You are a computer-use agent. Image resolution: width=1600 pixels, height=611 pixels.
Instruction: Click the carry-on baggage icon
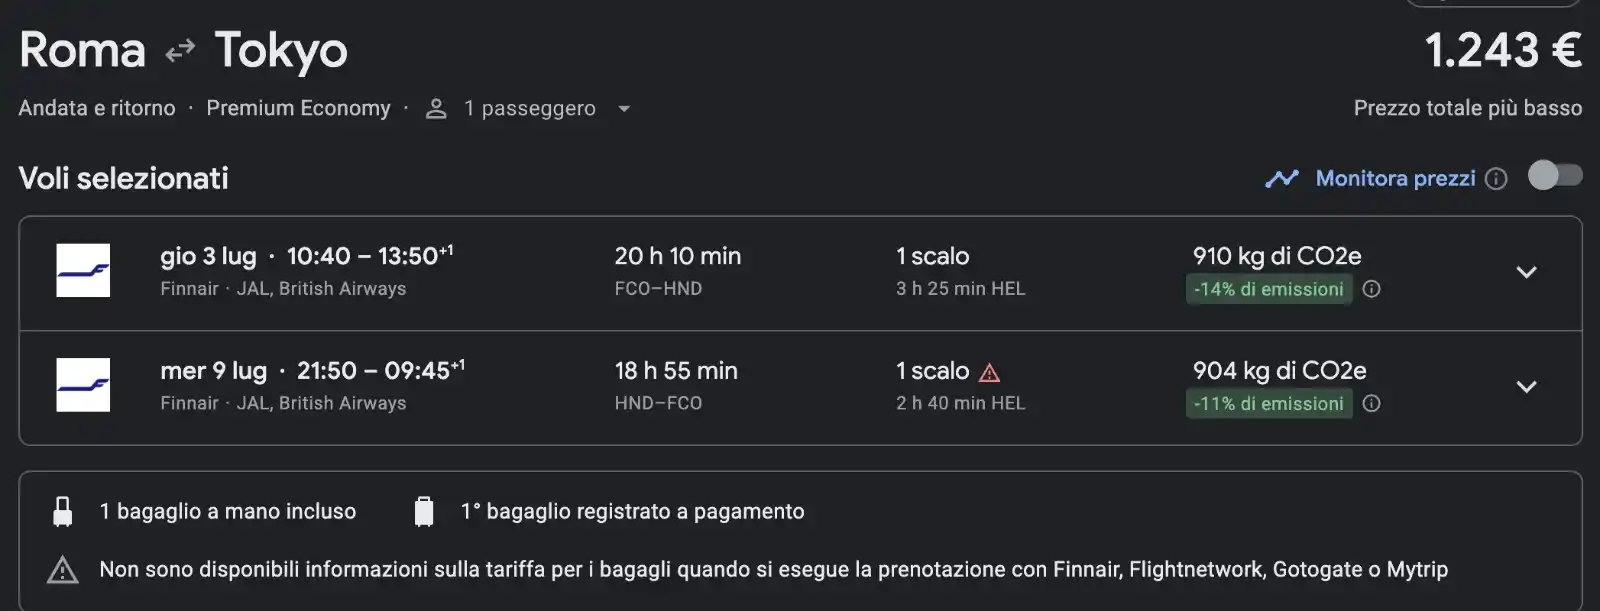[x=63, y=511]
